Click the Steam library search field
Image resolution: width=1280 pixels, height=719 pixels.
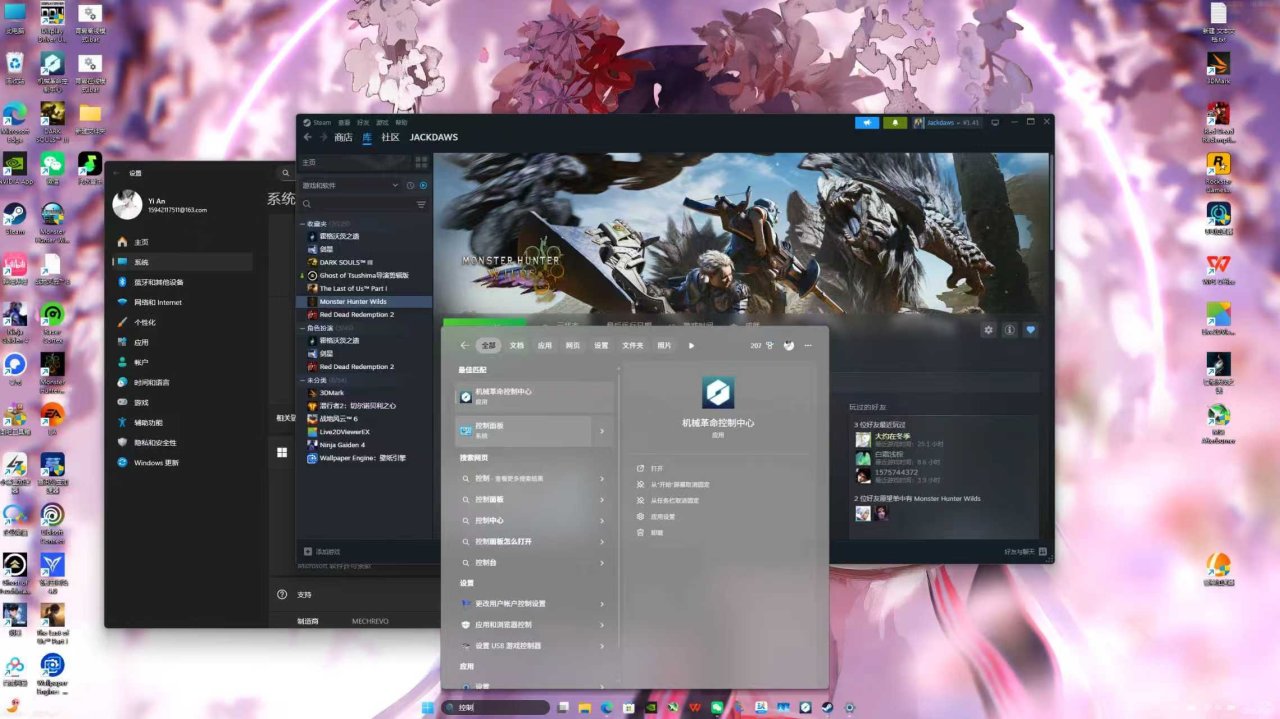tap(356, 204)
